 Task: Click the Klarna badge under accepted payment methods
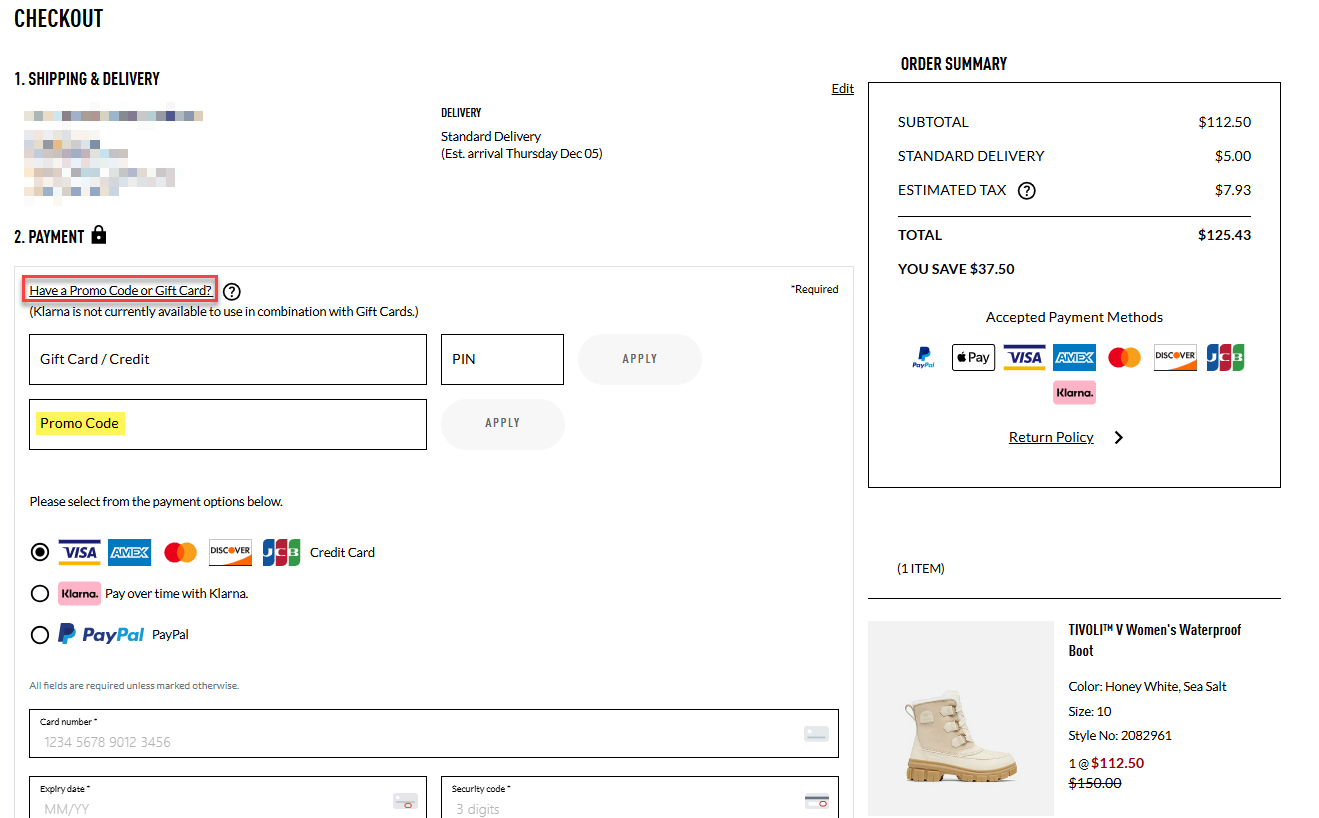(x=1074, y=393)
